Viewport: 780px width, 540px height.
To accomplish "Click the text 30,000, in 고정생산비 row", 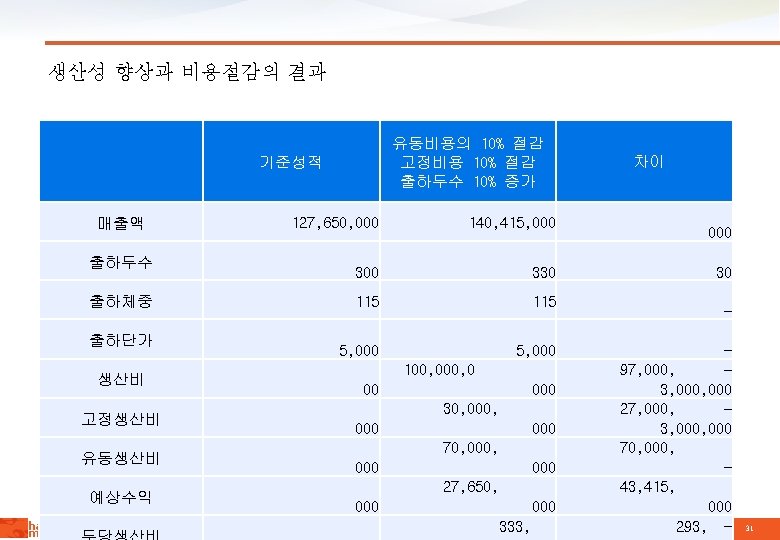I will (x=470, y=409).
